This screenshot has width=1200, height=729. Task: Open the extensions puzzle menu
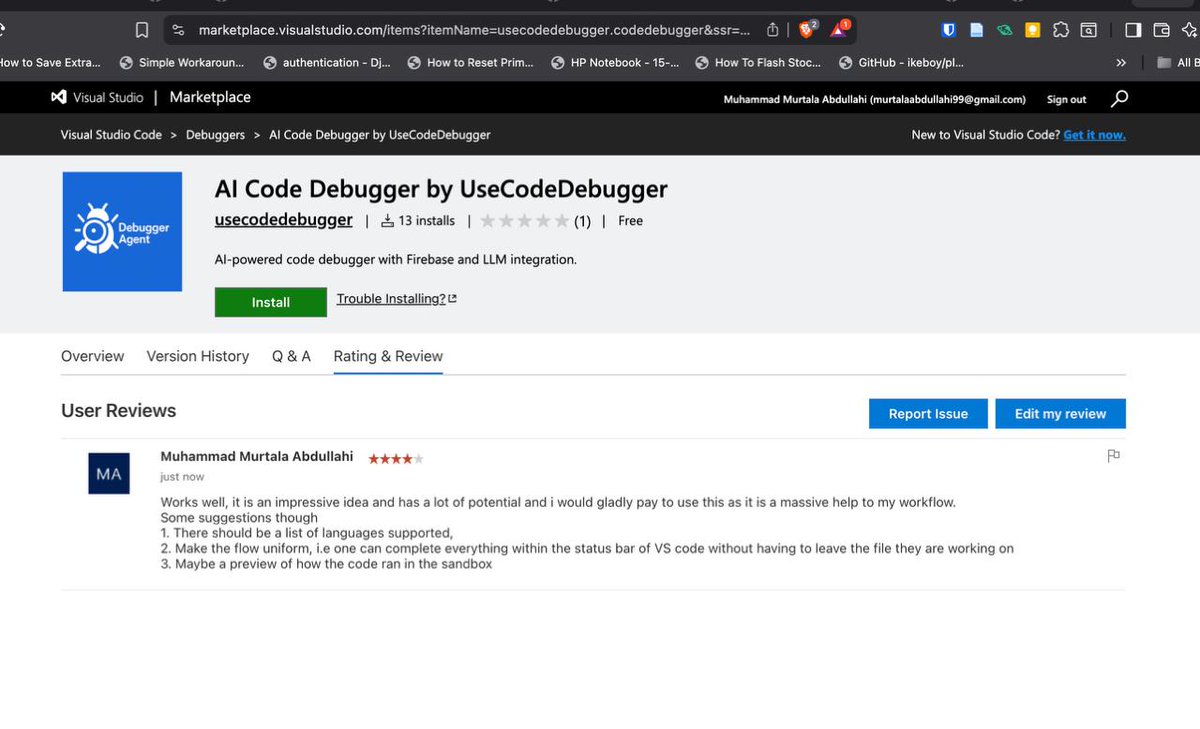click(1061, 30)
